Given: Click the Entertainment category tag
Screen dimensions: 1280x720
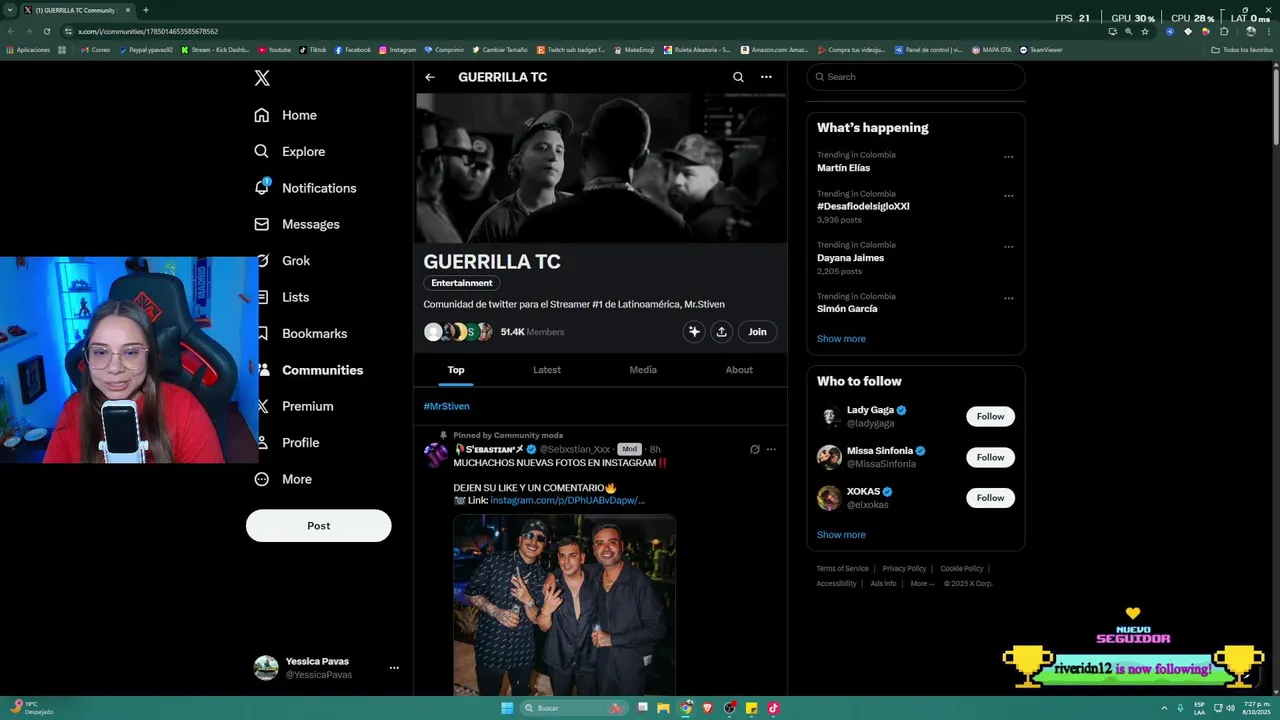Looking at the screenshot, I should tap(462, 283).
